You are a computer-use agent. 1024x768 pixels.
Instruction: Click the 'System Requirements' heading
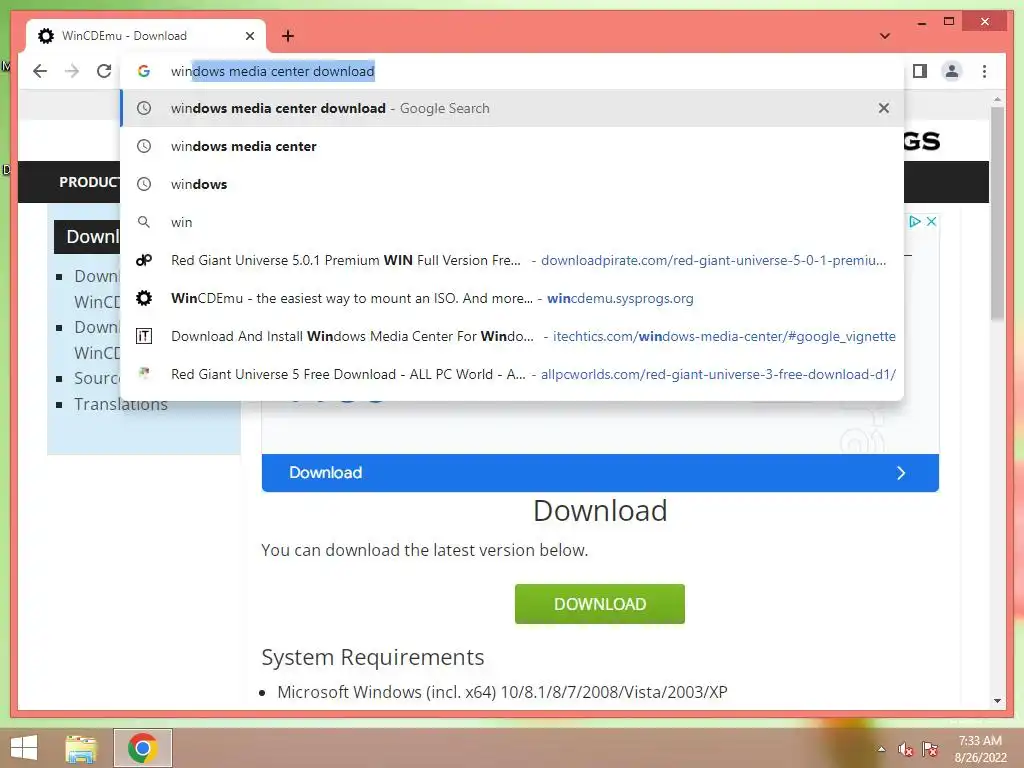pyautogui.click(x=372, y=657)
